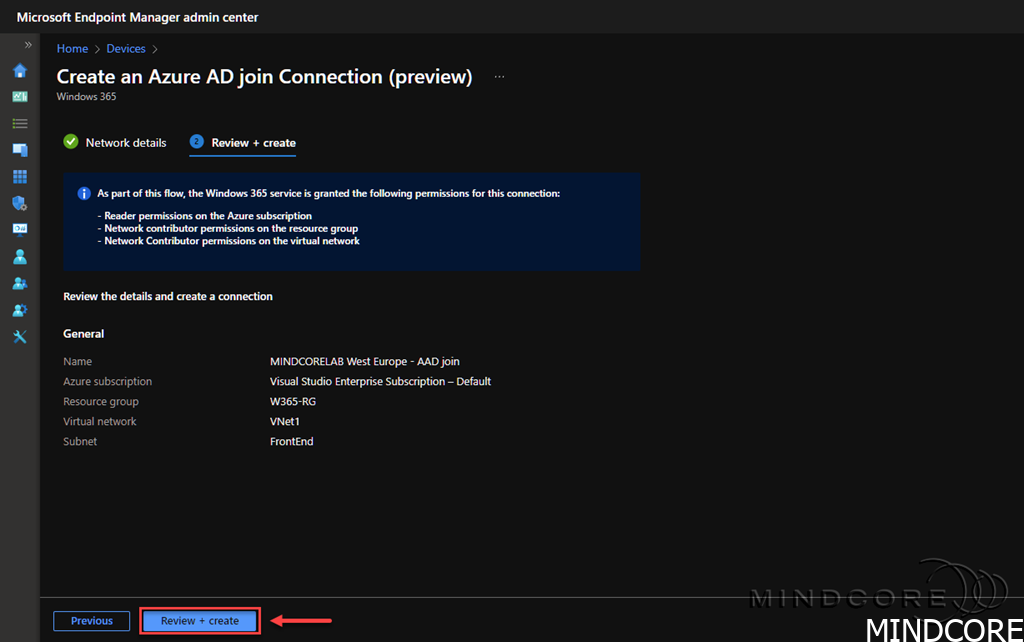Open Troubleshooting wrench icon
Screen dimensions: 1024x642
19,336
